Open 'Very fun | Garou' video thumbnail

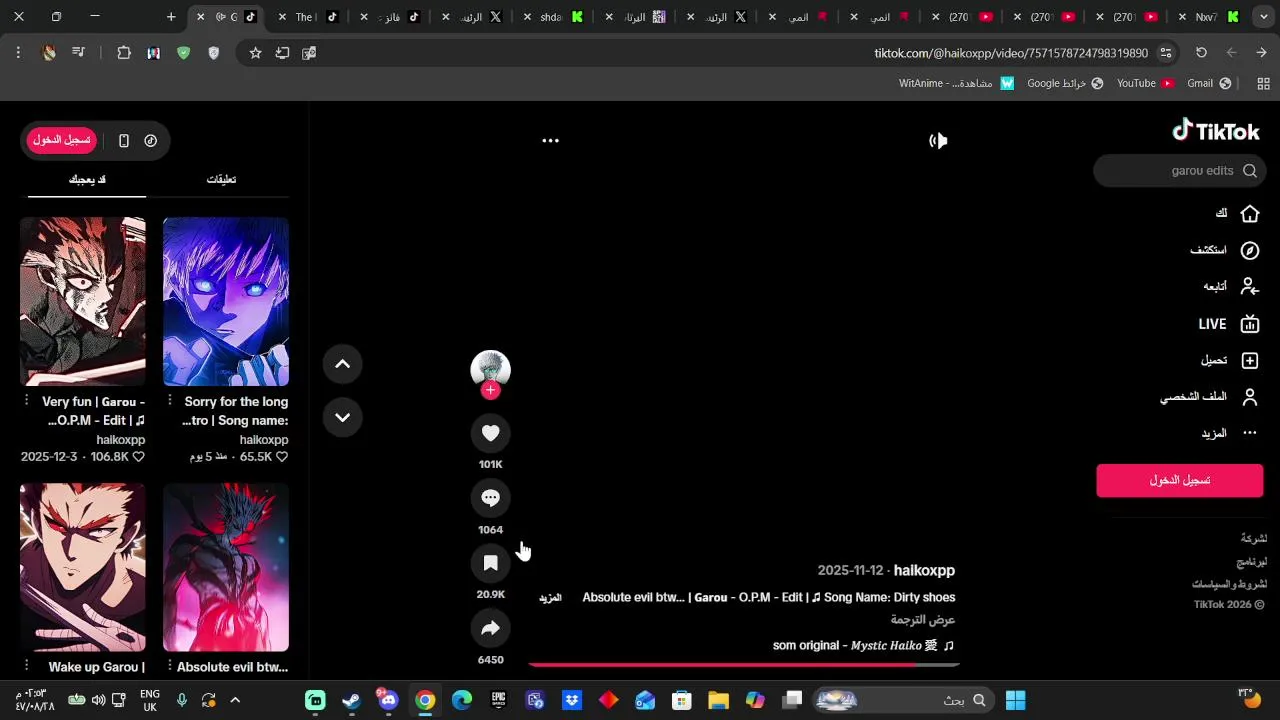coord(83,301)
